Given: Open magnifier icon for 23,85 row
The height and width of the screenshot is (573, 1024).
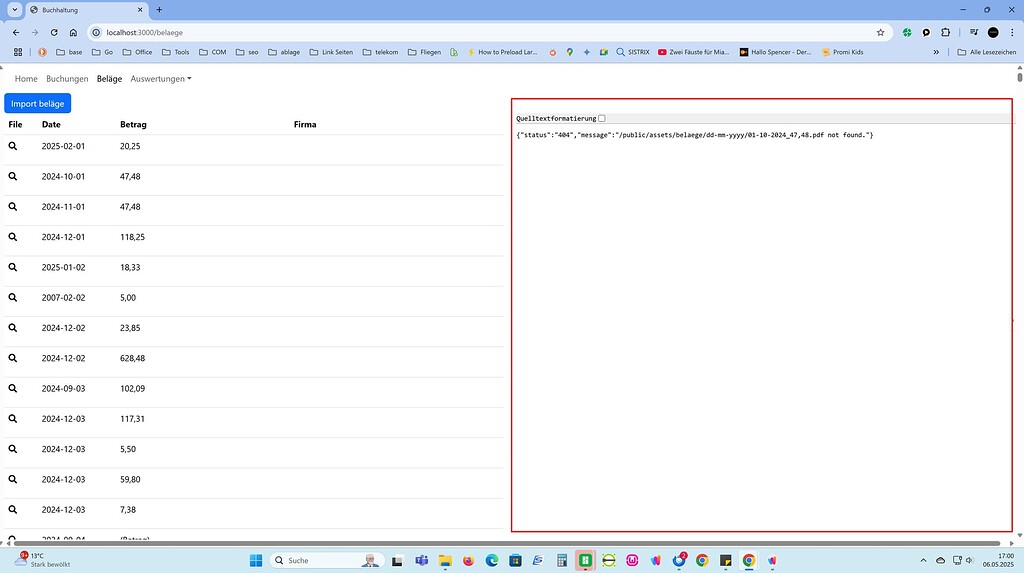Looking at the screenshot, I should click(12, 328).
